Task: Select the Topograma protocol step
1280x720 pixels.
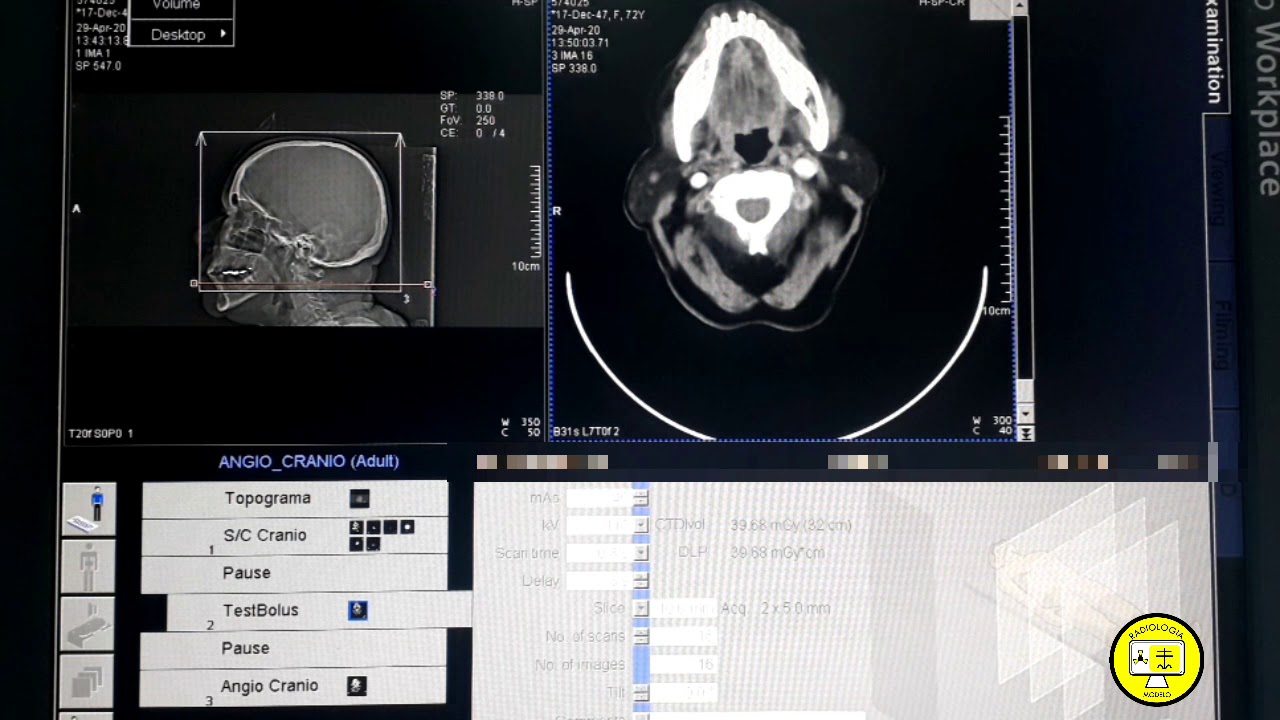Action: [x=294, y=498]
